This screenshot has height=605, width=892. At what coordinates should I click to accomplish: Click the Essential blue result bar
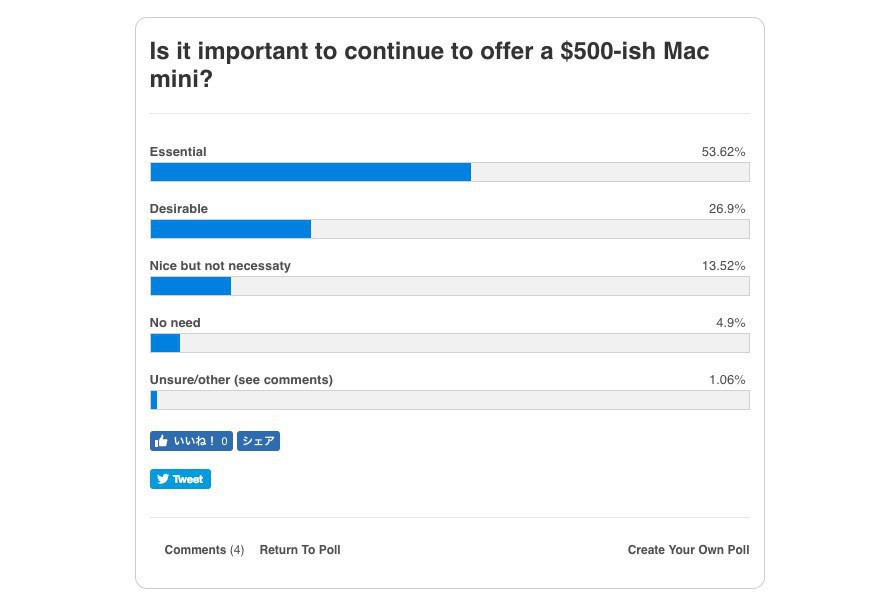(310, 172)
